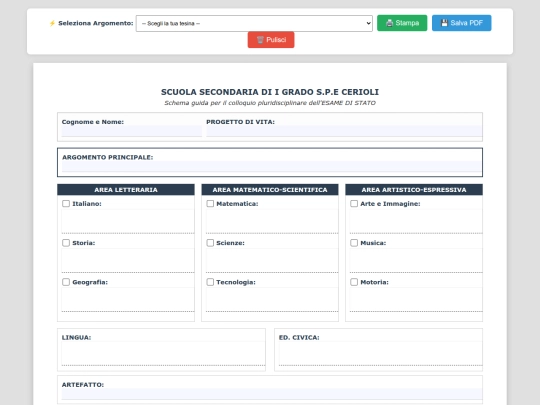The image size is (540, 405).
Task: Check the Geografia checkbox
Action: tap(66, 282)
